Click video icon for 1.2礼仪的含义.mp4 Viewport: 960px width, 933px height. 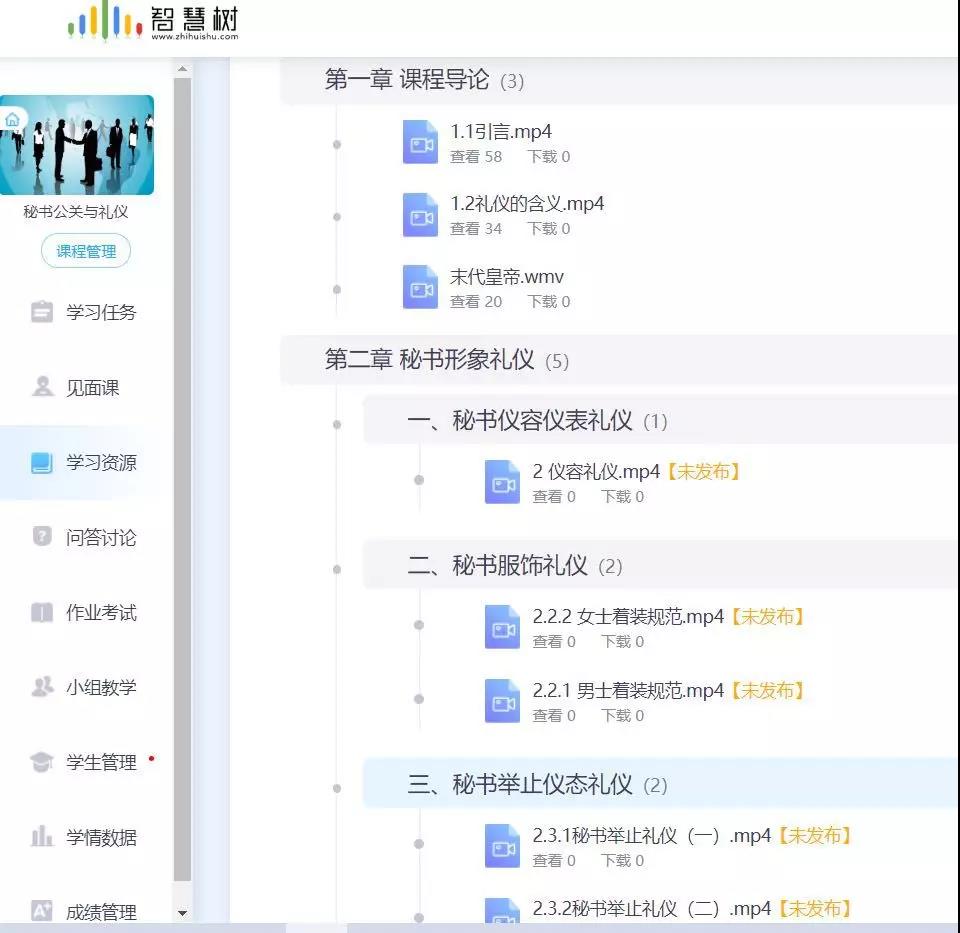coord(420,215)
